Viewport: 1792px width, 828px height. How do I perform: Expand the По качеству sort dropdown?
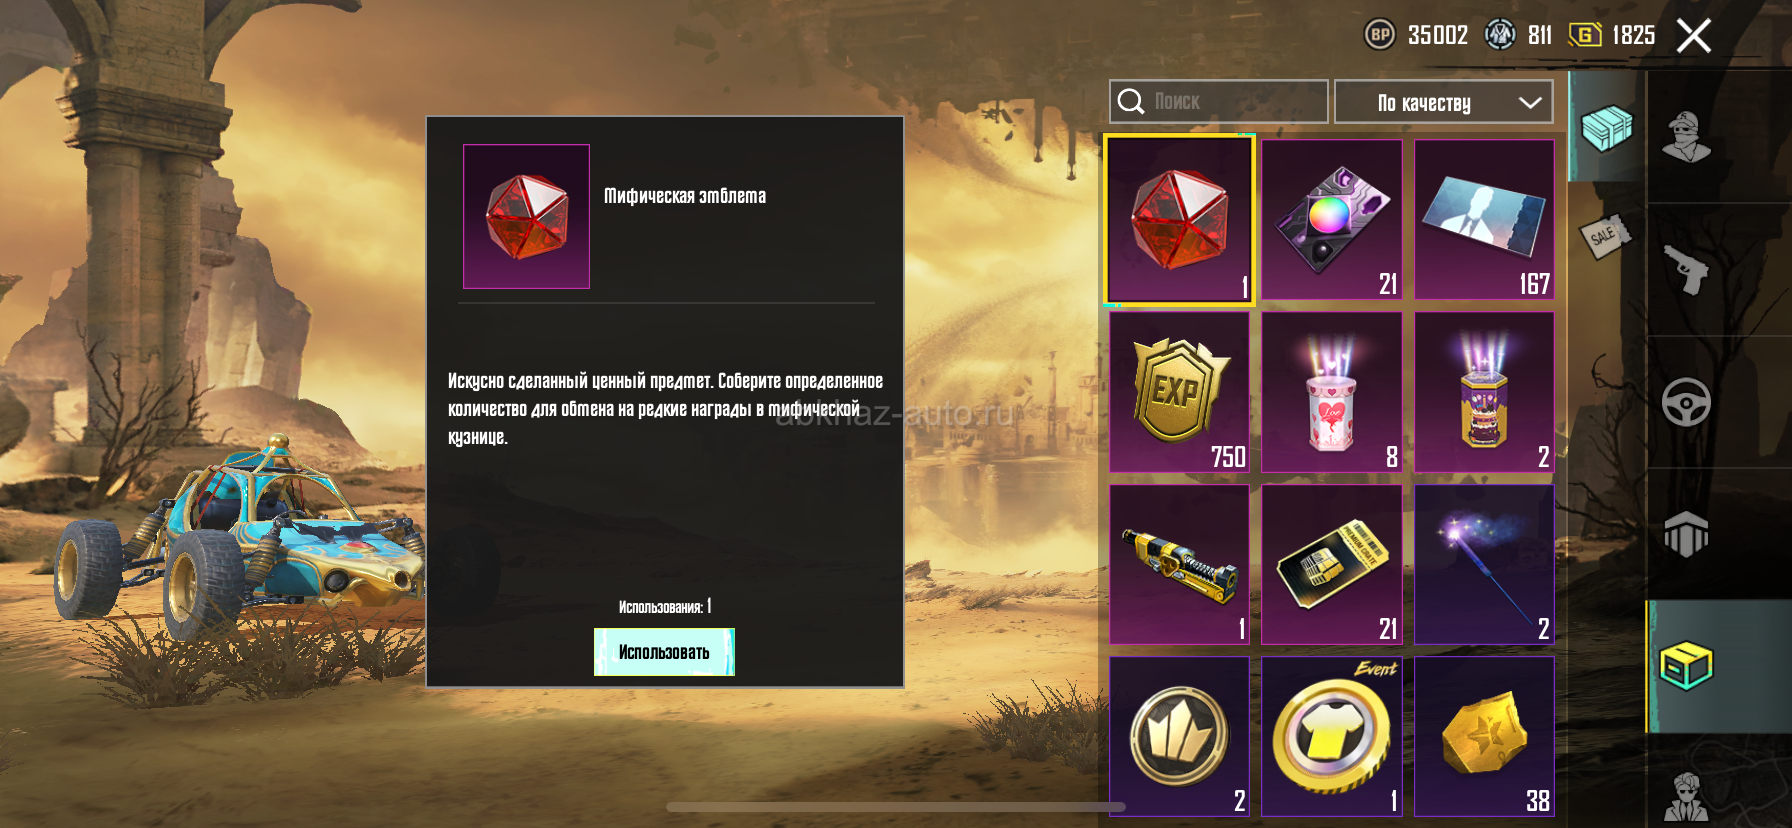pos(1443,102)
